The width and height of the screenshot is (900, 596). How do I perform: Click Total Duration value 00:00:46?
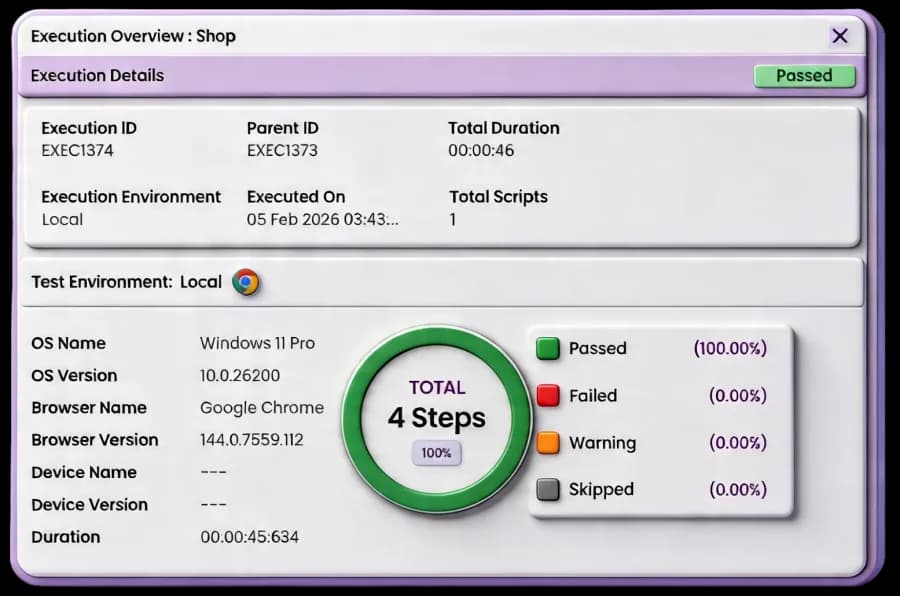pyautogui.click(x=481, y=150)
